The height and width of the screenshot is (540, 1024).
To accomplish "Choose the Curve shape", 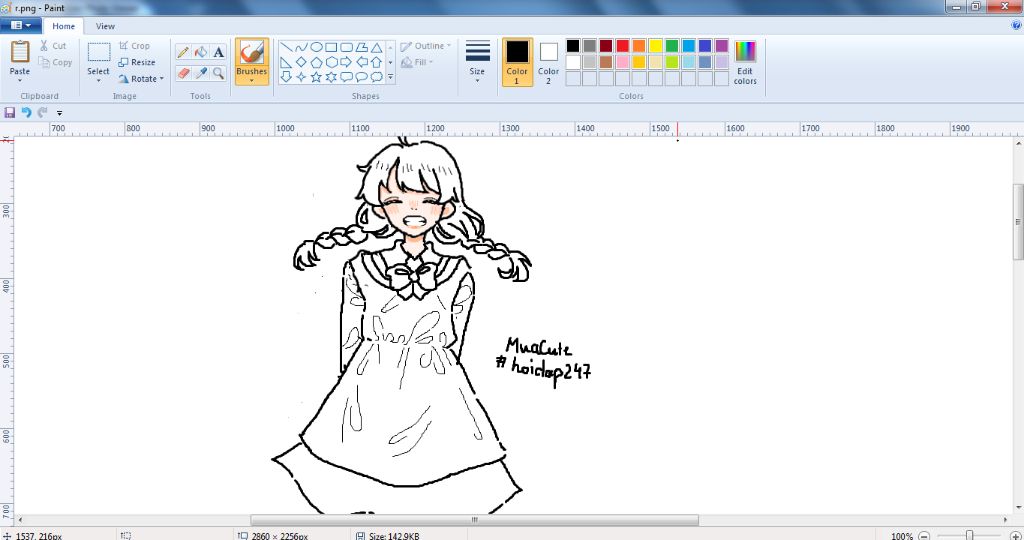I will coord(301,48).
